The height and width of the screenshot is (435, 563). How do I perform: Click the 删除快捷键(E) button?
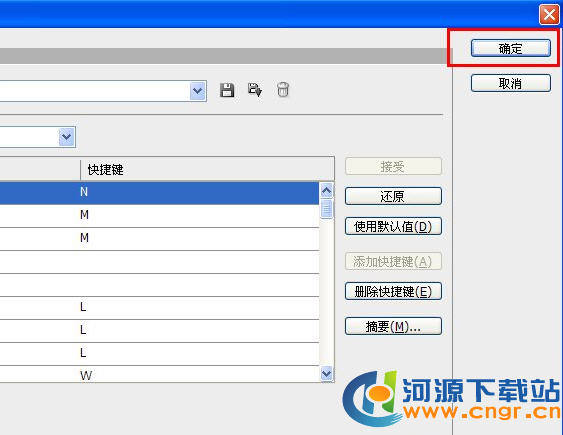[393, 291]
